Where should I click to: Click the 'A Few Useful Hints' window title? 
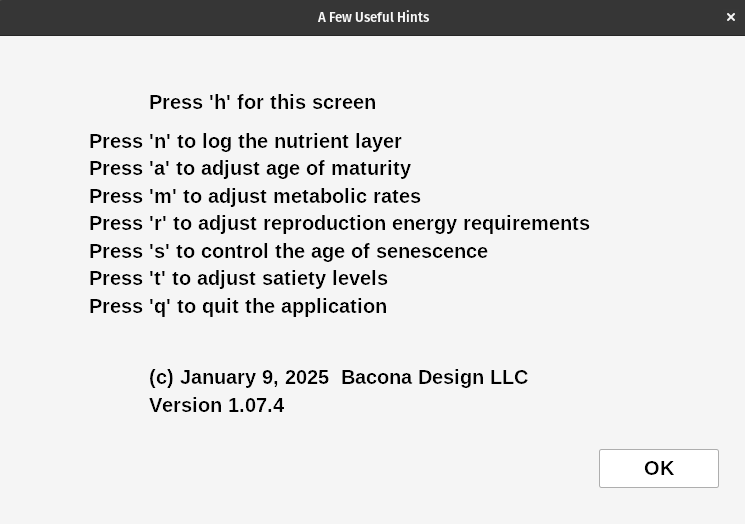[x=373, y=17]
